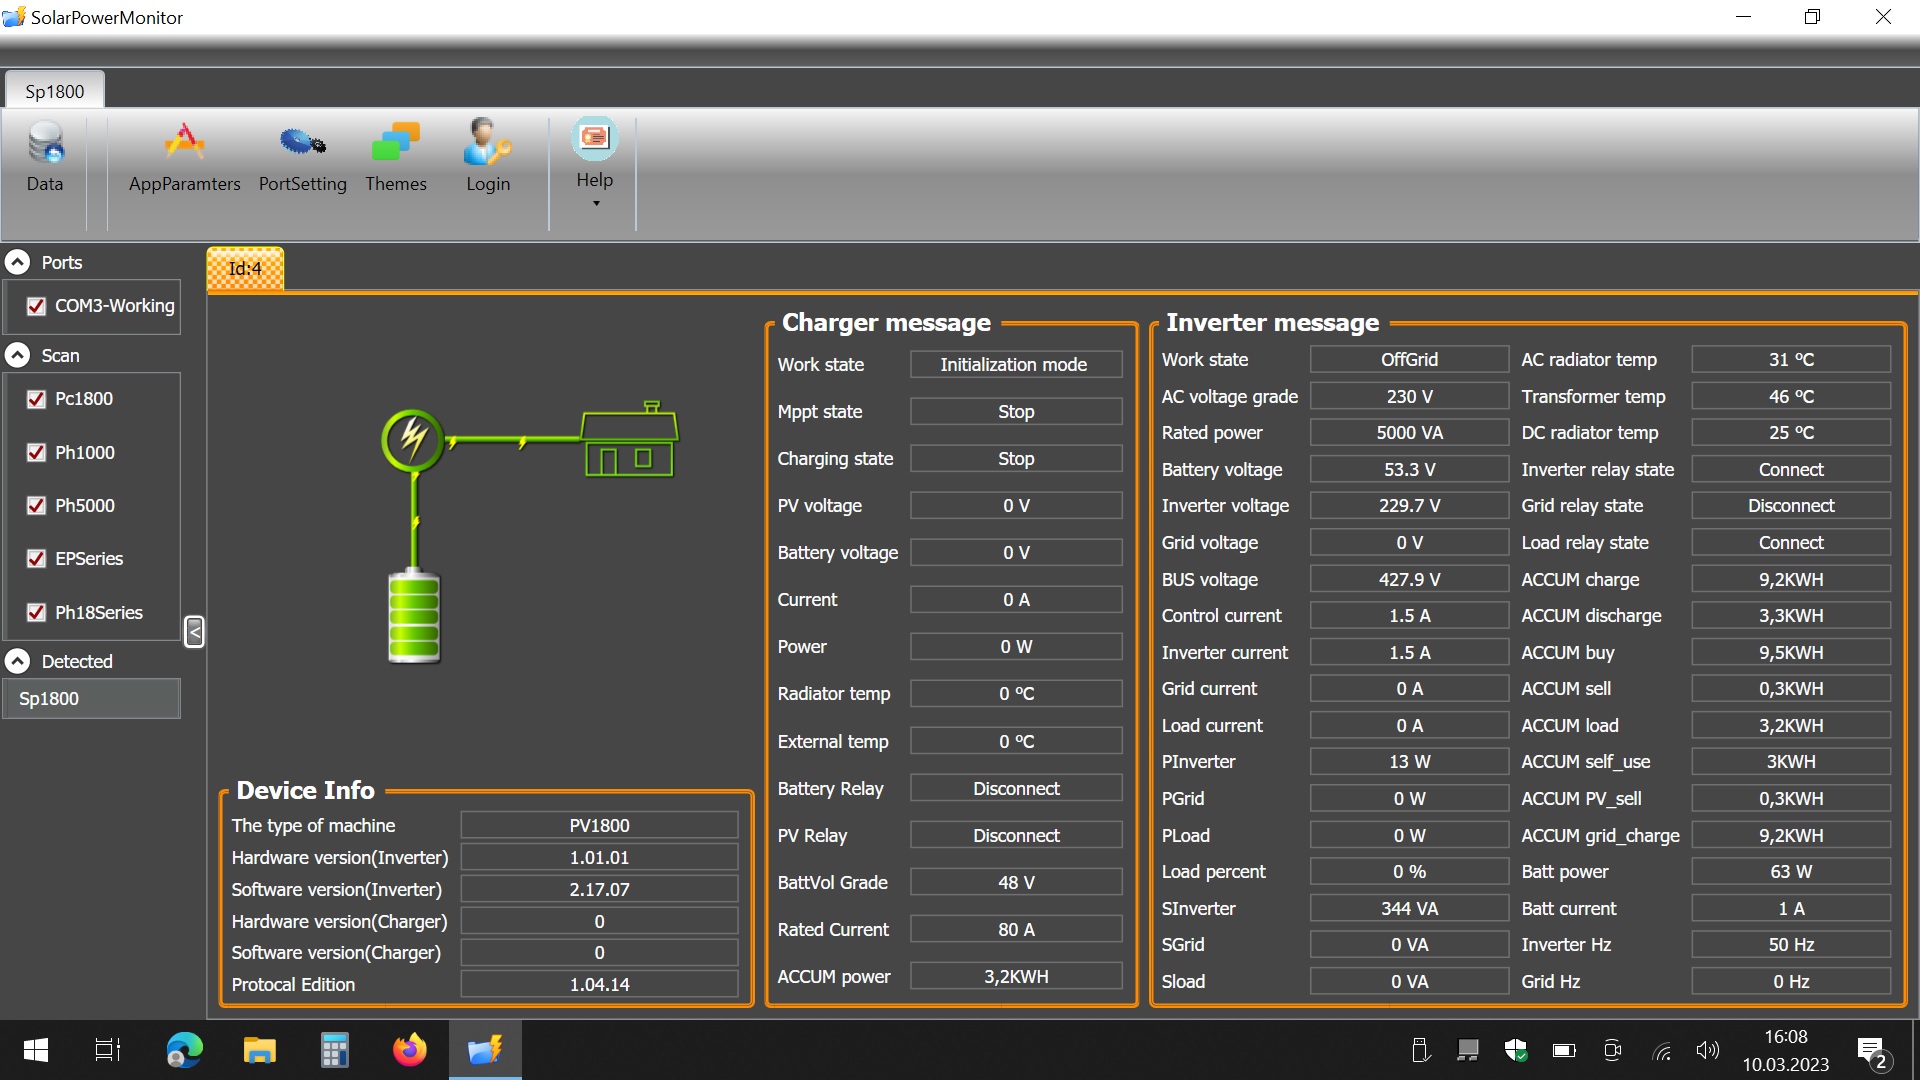Click the battery icon in diagram

pyautogui.click(x=414, y=616)
